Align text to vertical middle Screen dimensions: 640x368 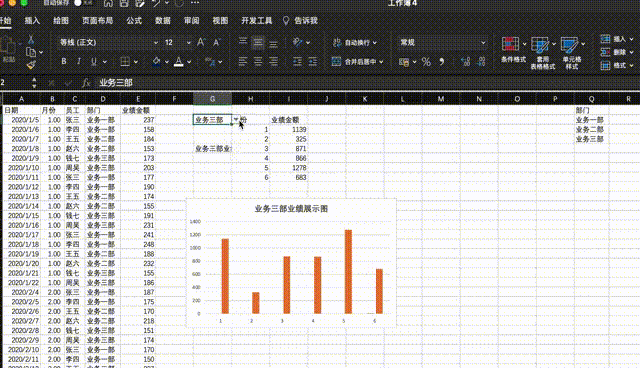coord(258,42)
